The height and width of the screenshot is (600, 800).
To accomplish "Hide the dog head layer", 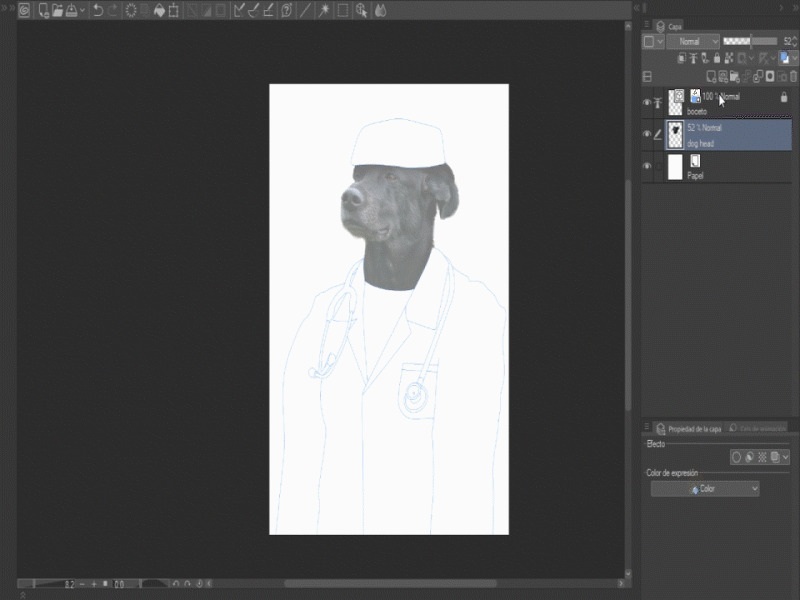I will tap(647, 134).
